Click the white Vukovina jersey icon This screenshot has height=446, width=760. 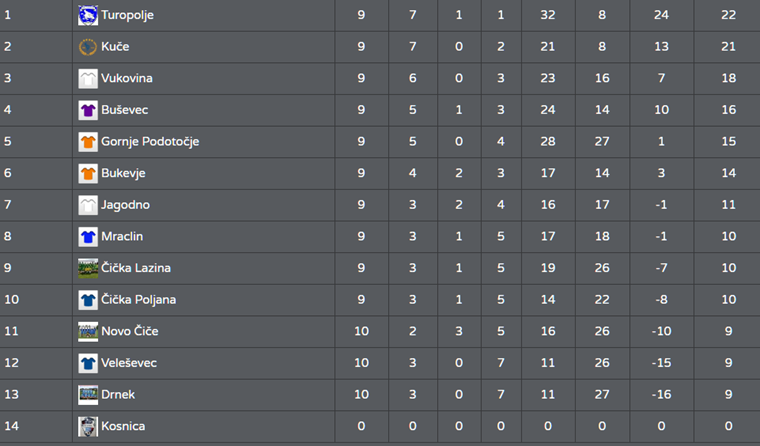[x=88, y=78]
